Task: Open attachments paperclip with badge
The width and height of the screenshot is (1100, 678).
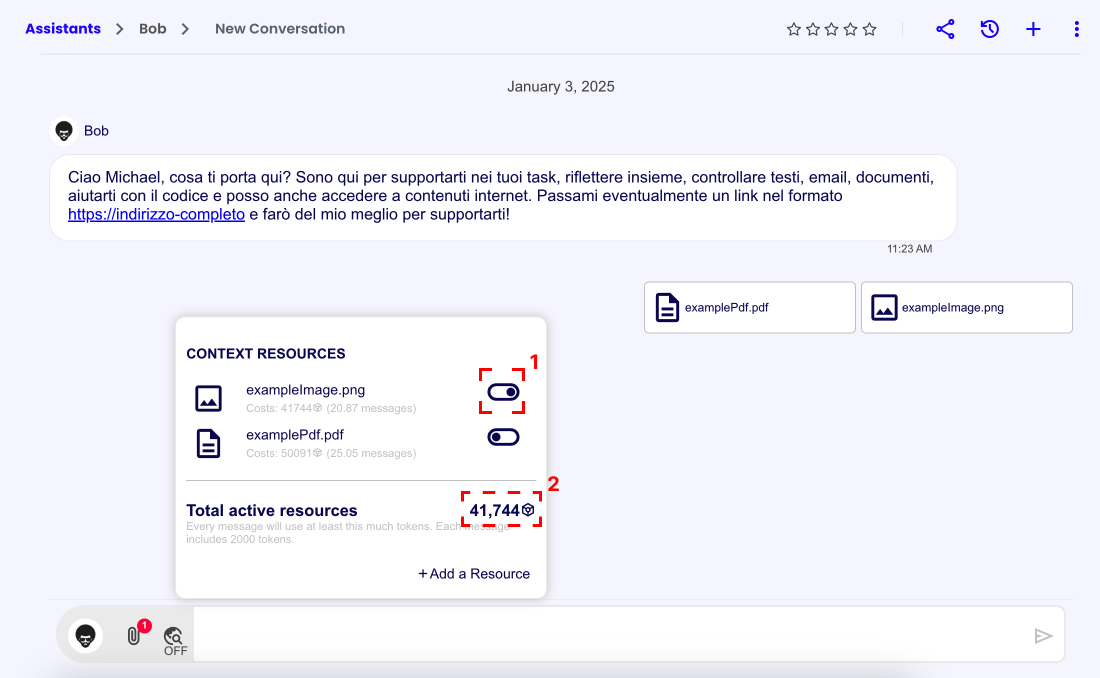Action: [136, 633]
